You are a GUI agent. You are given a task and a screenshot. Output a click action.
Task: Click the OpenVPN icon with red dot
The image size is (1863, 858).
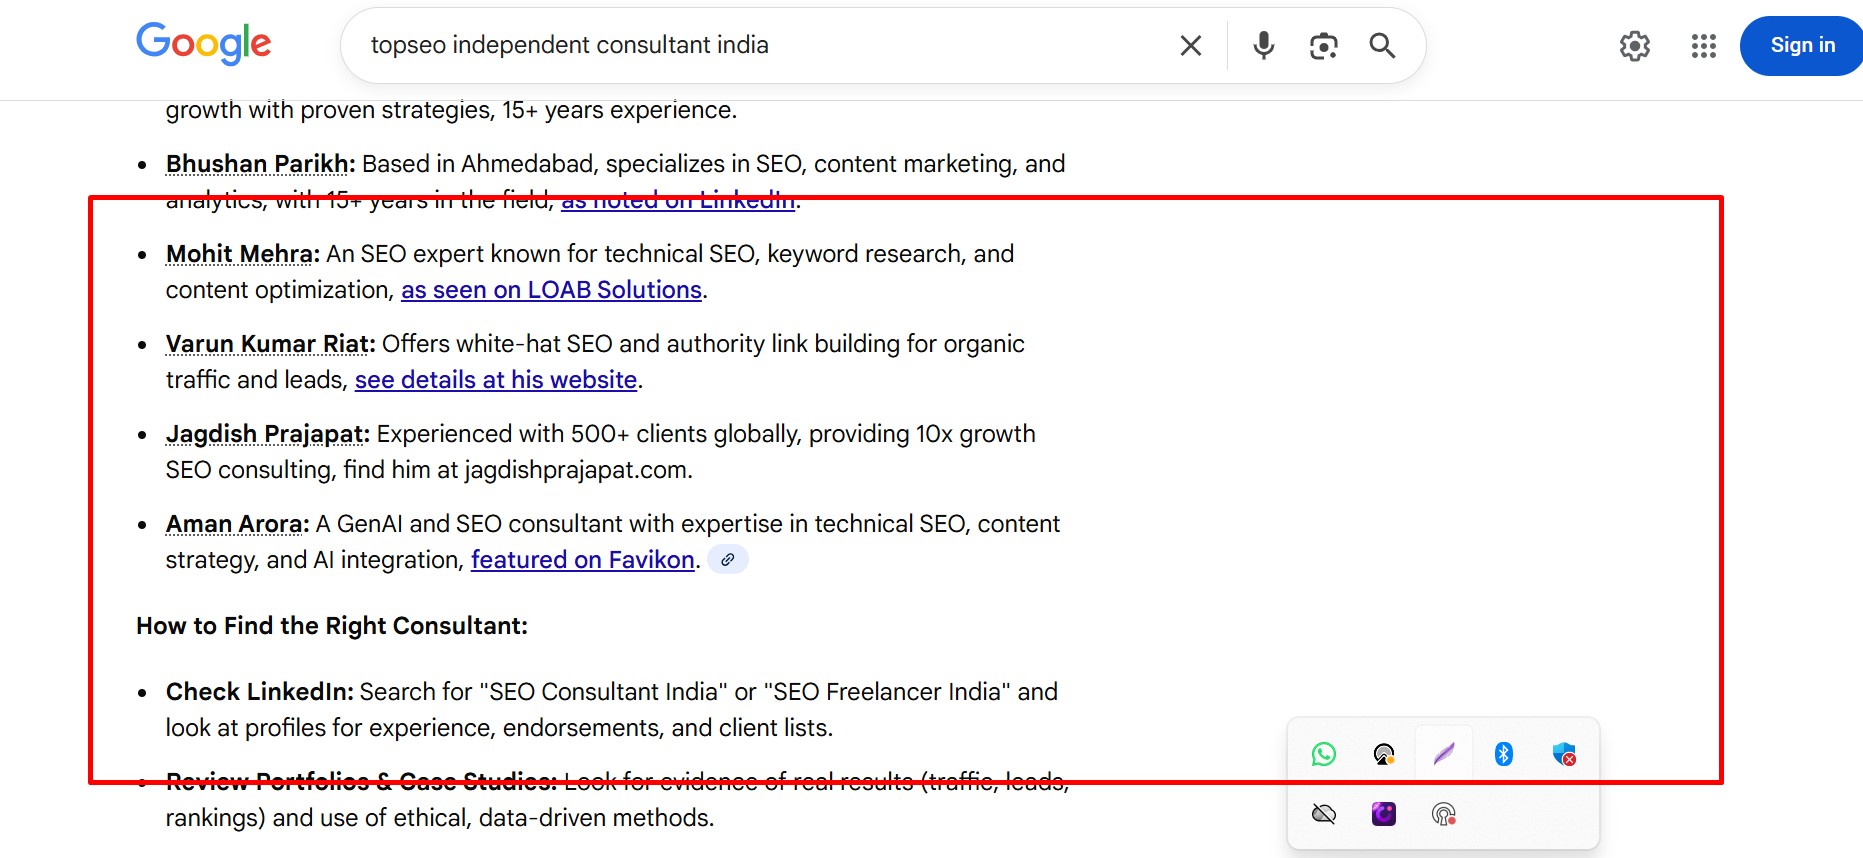[x=1443, y=813]
